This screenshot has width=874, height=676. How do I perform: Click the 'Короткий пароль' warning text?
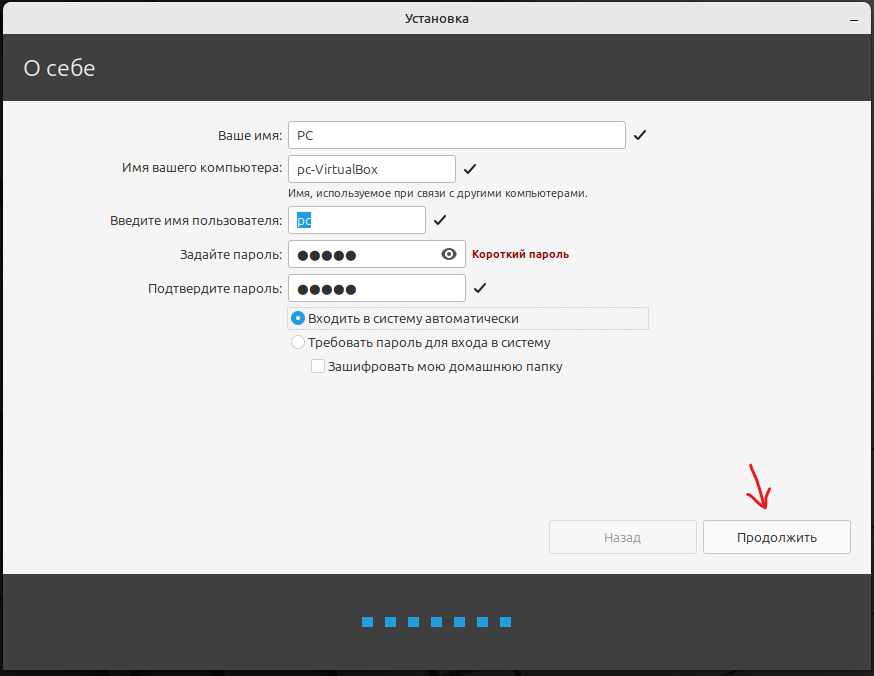tap(521, 254)
